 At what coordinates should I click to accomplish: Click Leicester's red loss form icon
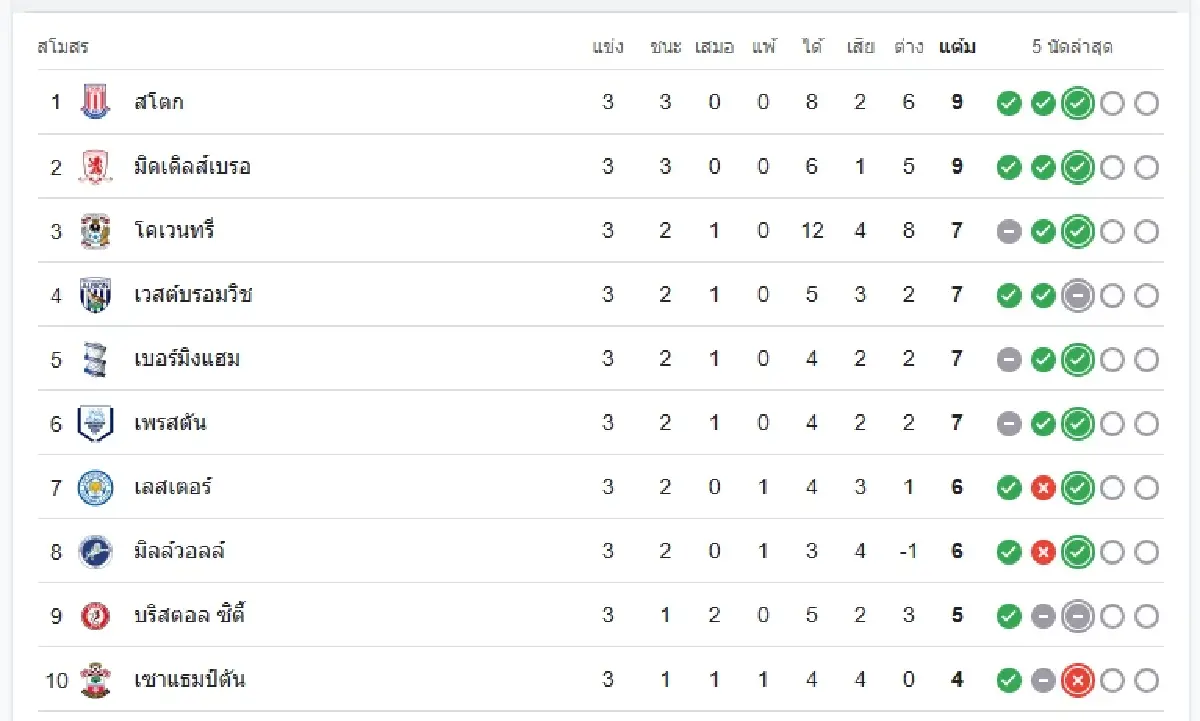coord(1043,488)
